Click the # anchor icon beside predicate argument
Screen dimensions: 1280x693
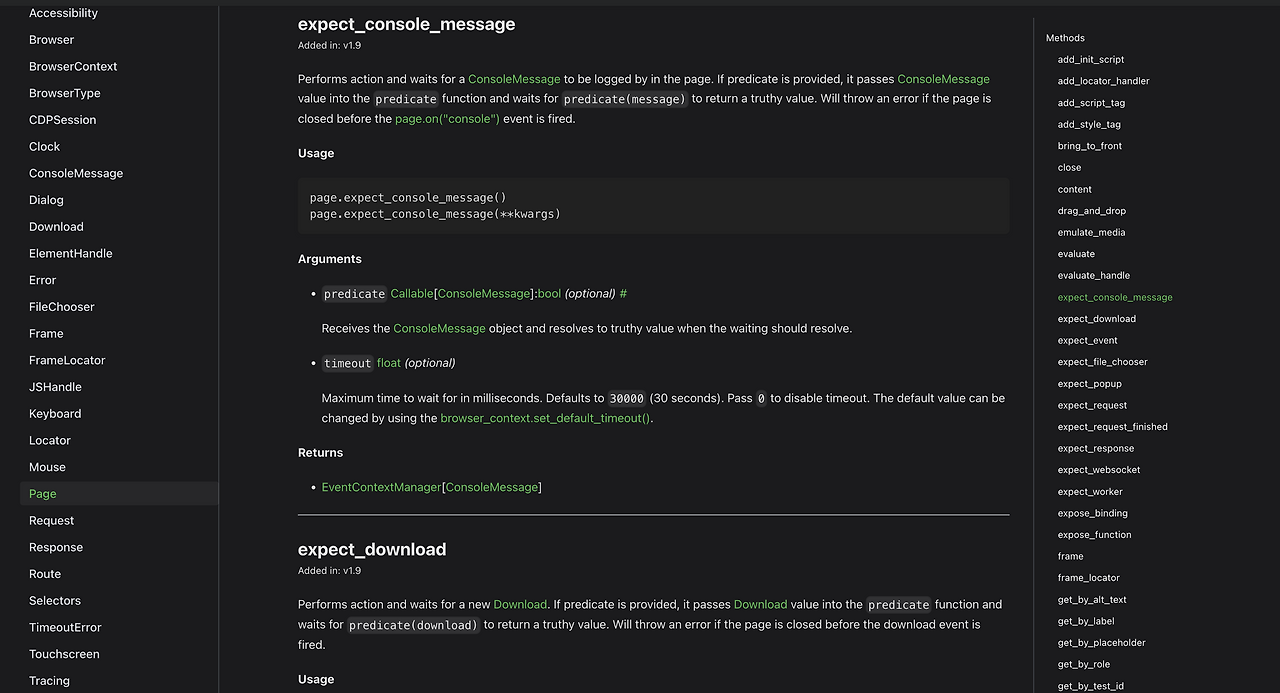point(623,293)
